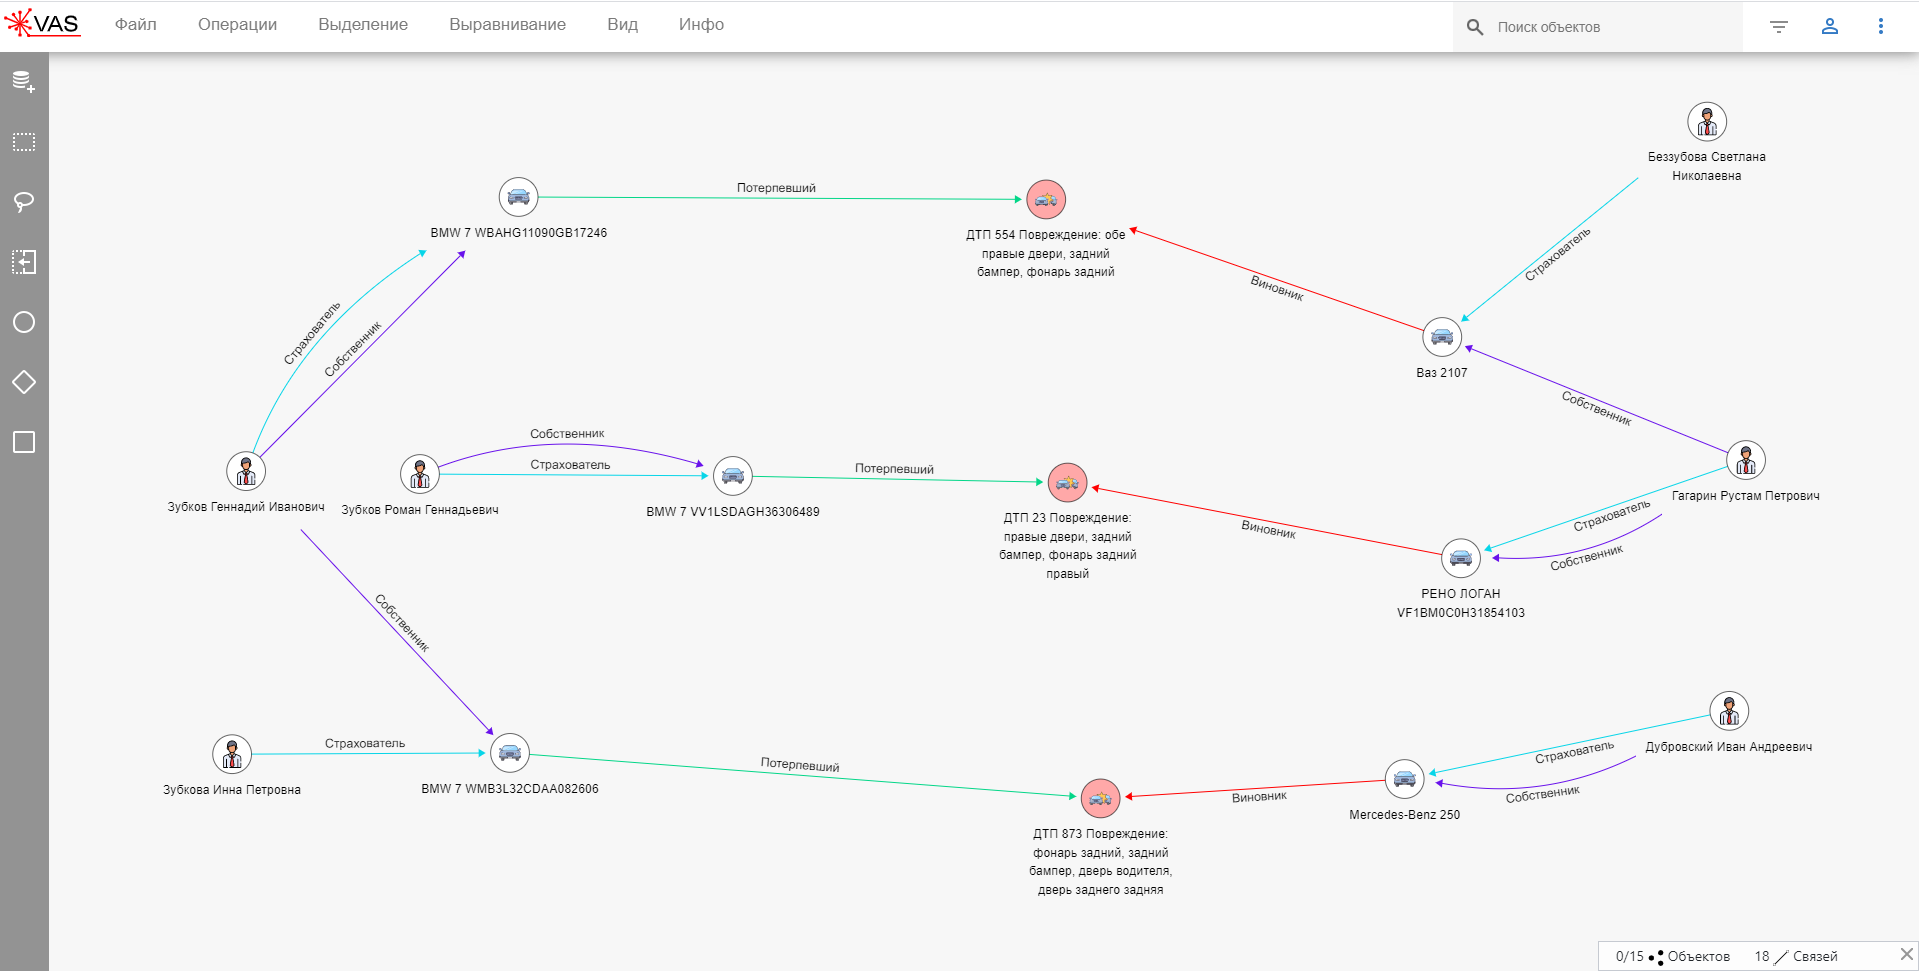Click the Потерпевший label to ДТП 873
Viewport: 1920px width, 974px height.
coord(800,765)
